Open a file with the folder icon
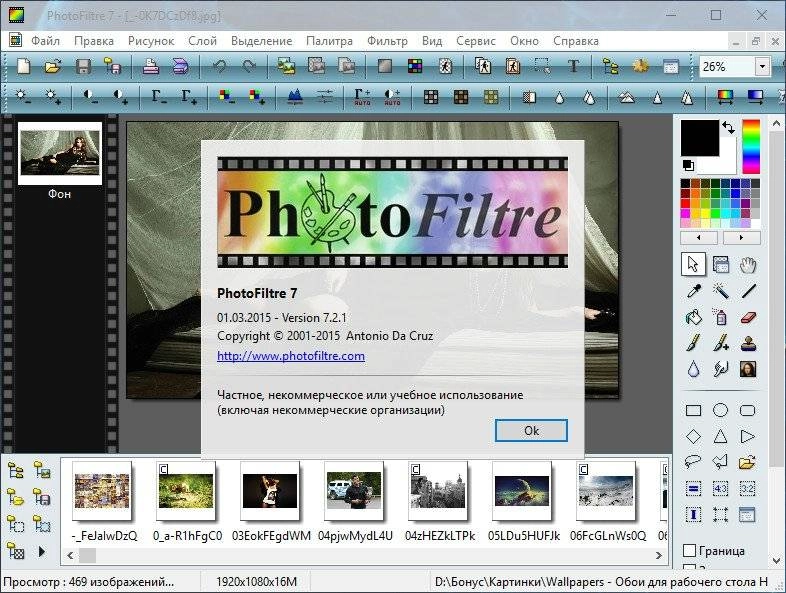This screenshot has height=593, width=786. [x=53, y=66]
